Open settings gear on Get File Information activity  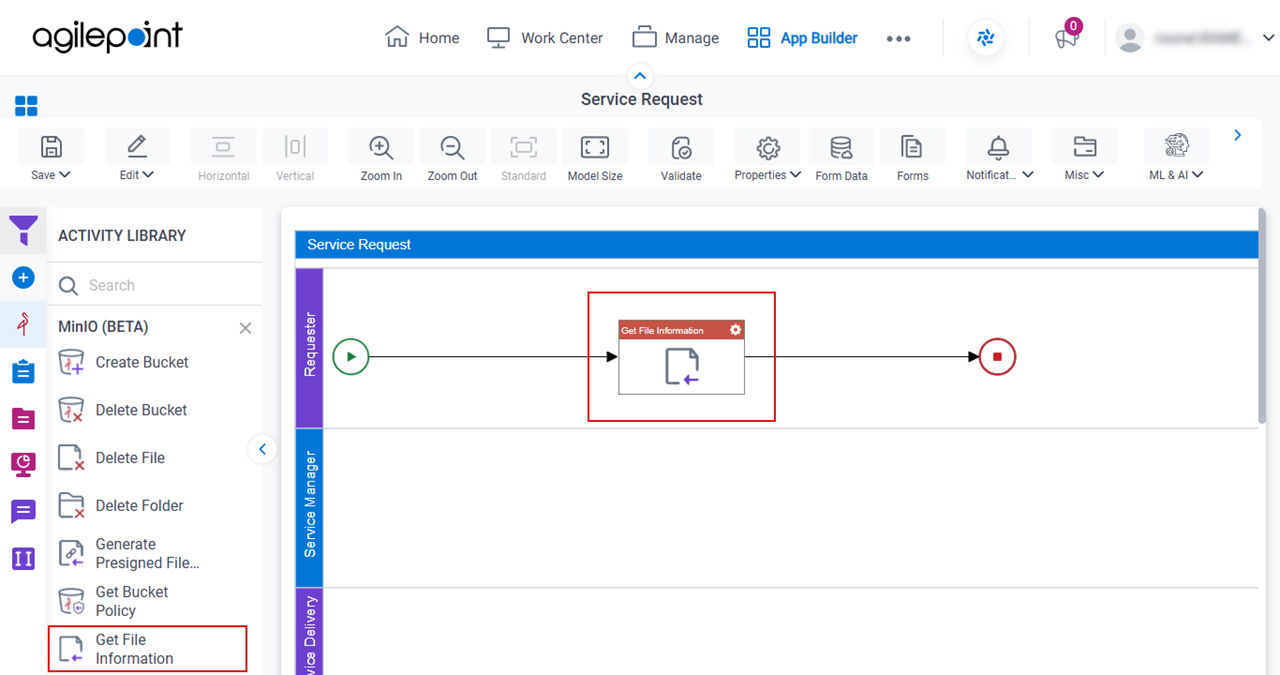736,330
